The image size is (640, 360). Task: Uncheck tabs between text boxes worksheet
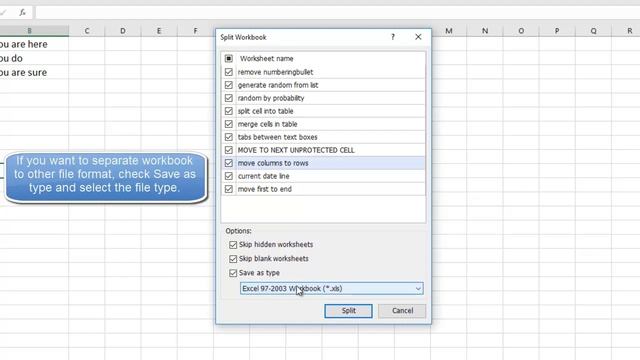coord(229,137)
